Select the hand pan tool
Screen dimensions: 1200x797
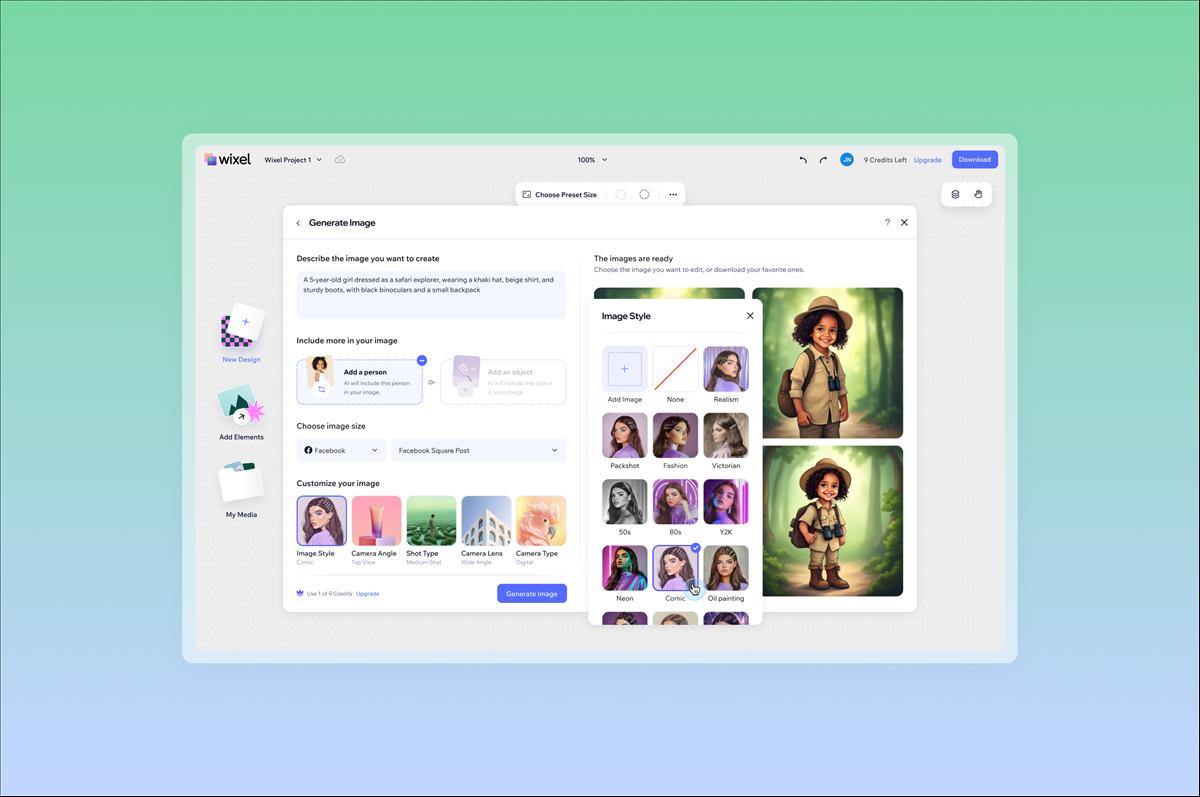pyautogui.click(x=978, y=194)
